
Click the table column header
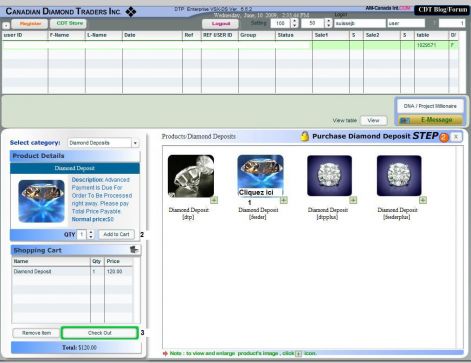[x=431, y=35]
